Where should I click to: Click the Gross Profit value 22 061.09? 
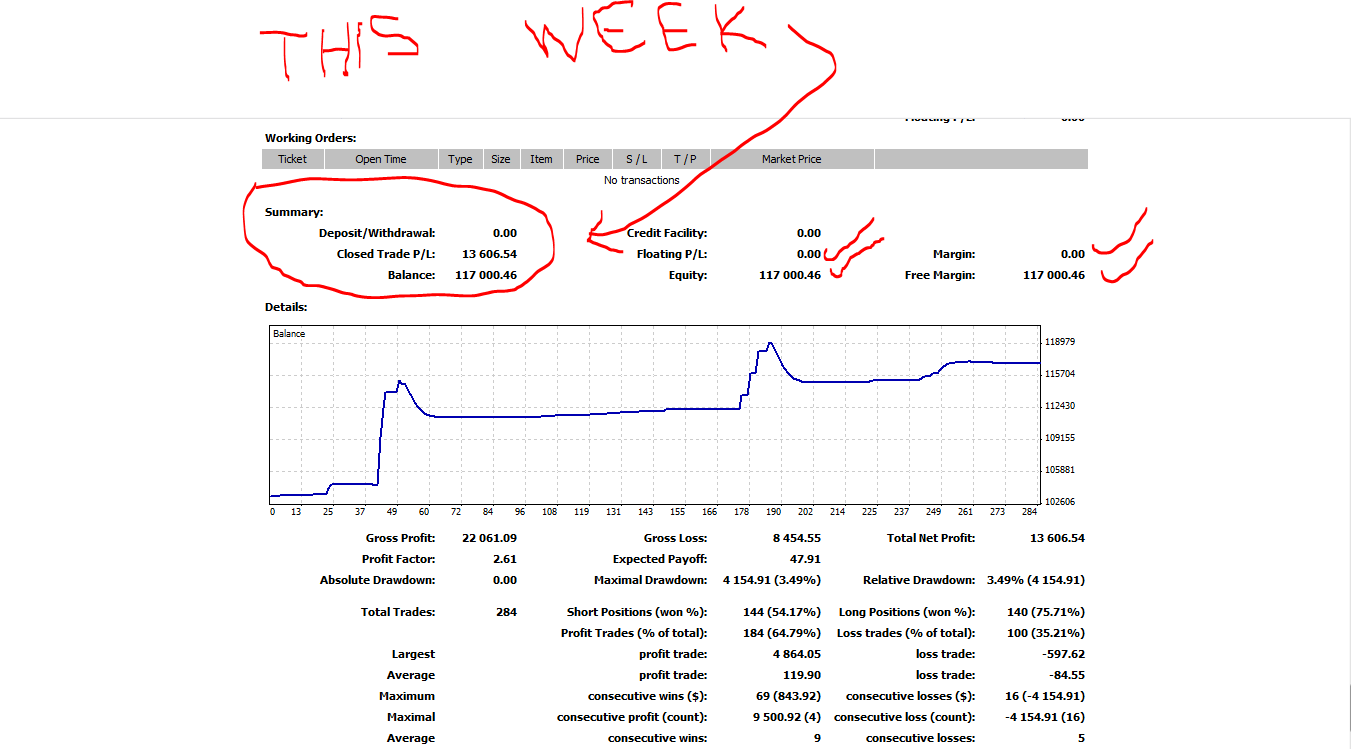pyautogui.click(x=490, y=538)
